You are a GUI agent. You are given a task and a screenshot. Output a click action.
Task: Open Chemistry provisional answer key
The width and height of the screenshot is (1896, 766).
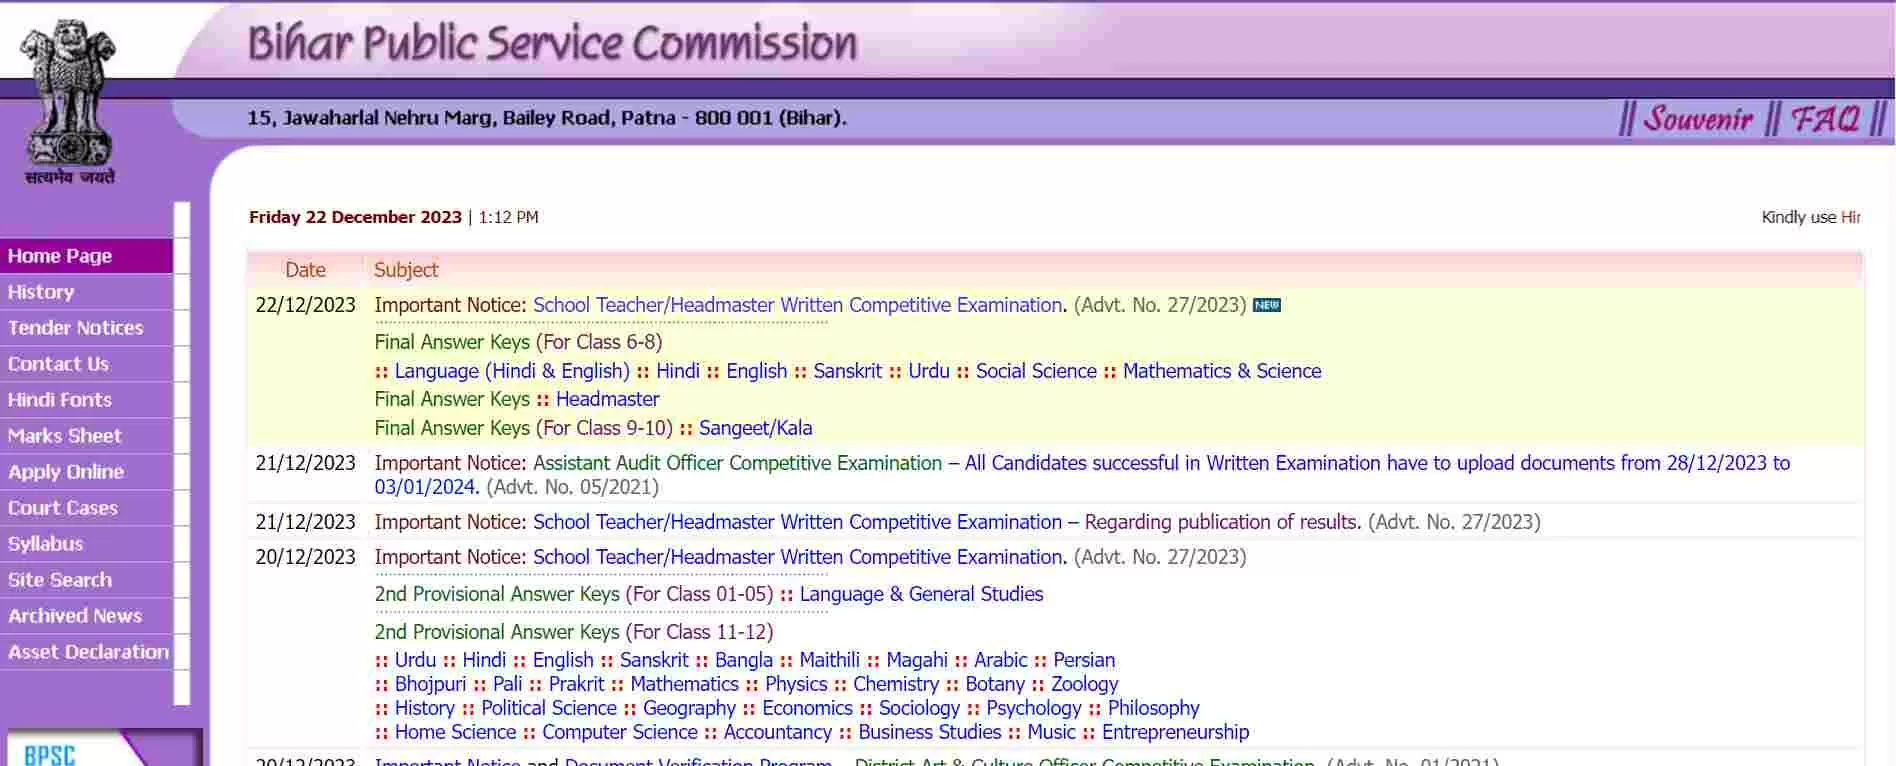[x=896, y=684]
